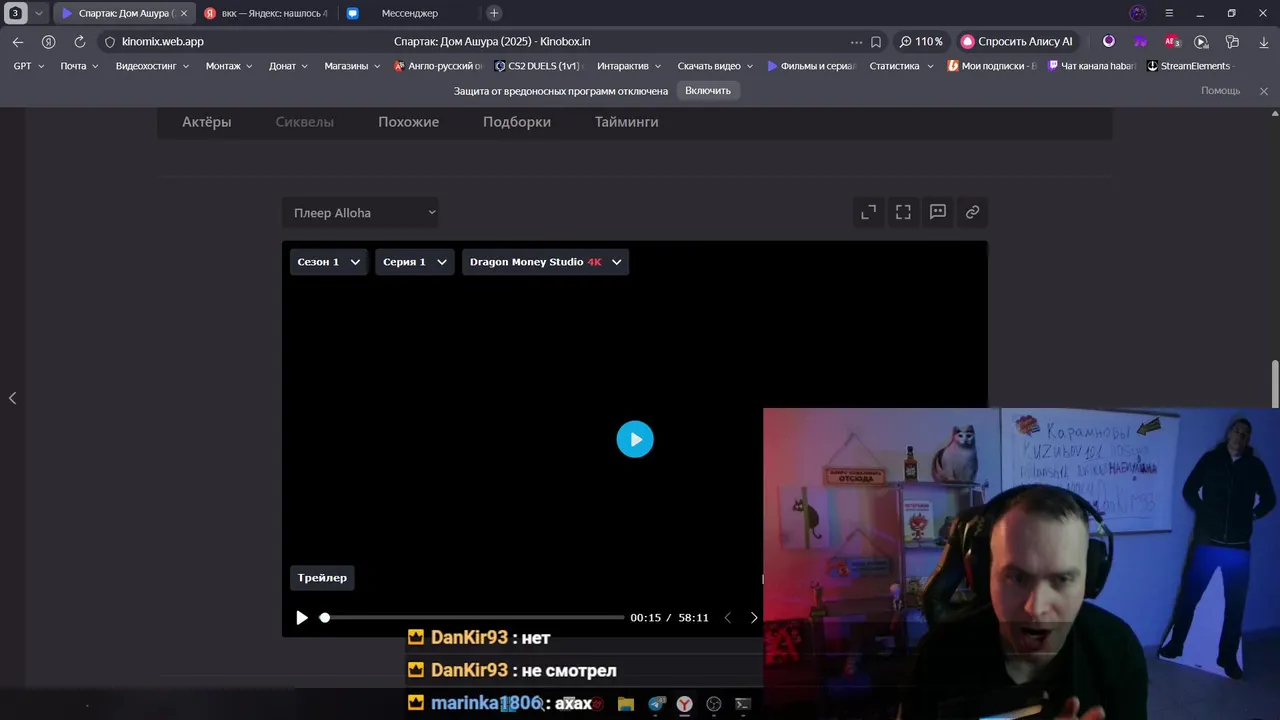Image resolution: width=1280 pixels, height=720 pixels.
Task: Close the Спартак: Дом Ашура tab
Action: (184, 13)
